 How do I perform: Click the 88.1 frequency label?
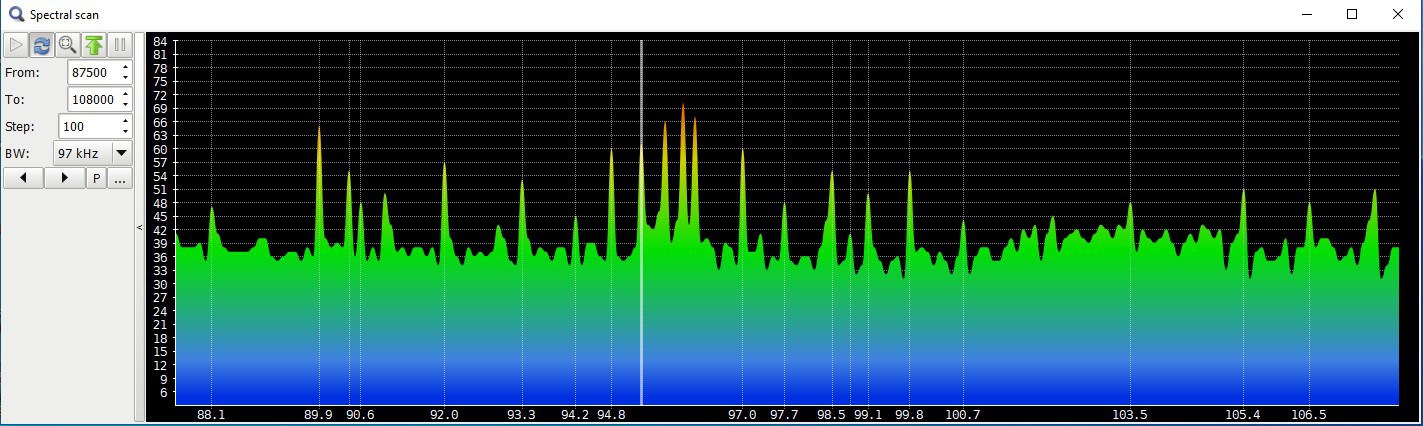(x=211, y=414)
